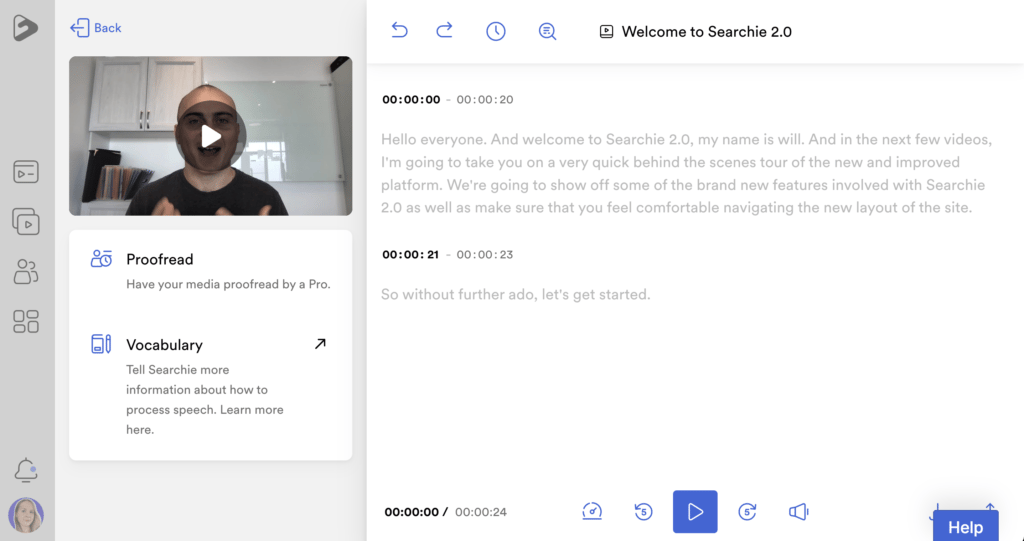
Task: Rewind five seconds
Action: (643, 512)
